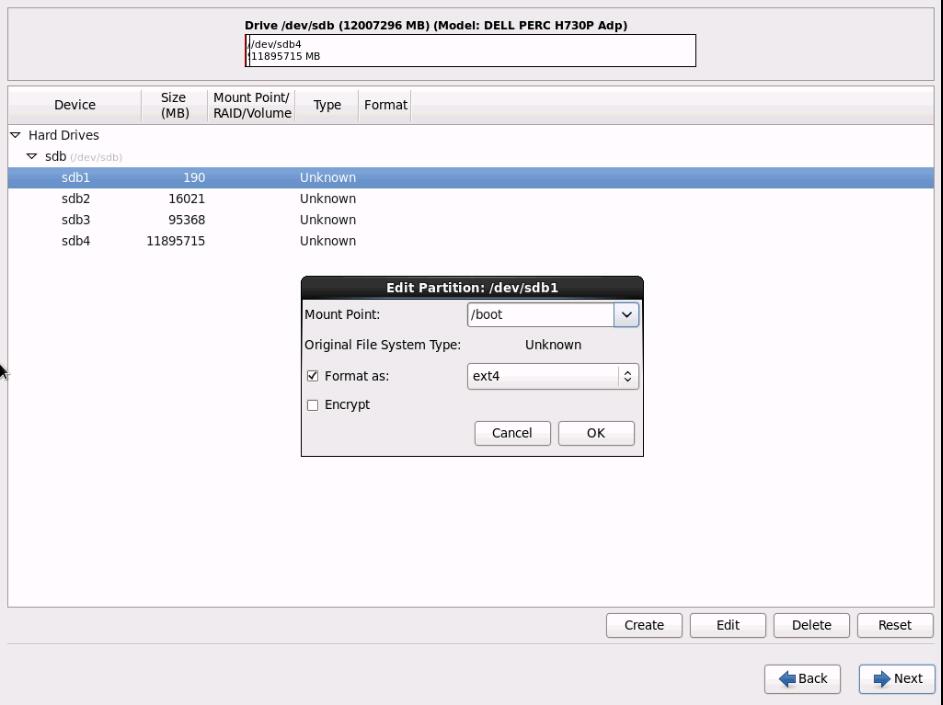The width and height of the screenshot is (943, 705).
Task: Click the Back button with arrow icon
Action: pyautogui.click(x=803, y=678)
